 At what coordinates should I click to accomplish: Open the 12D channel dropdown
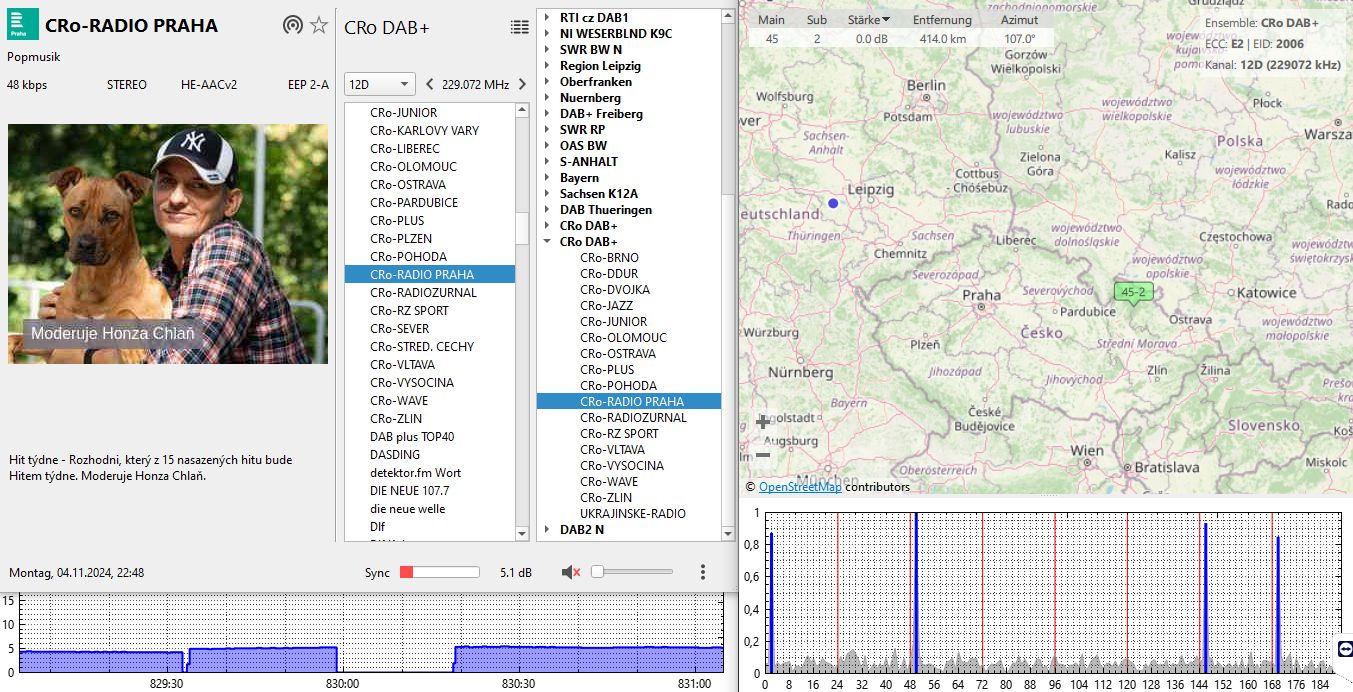[379, 85]
